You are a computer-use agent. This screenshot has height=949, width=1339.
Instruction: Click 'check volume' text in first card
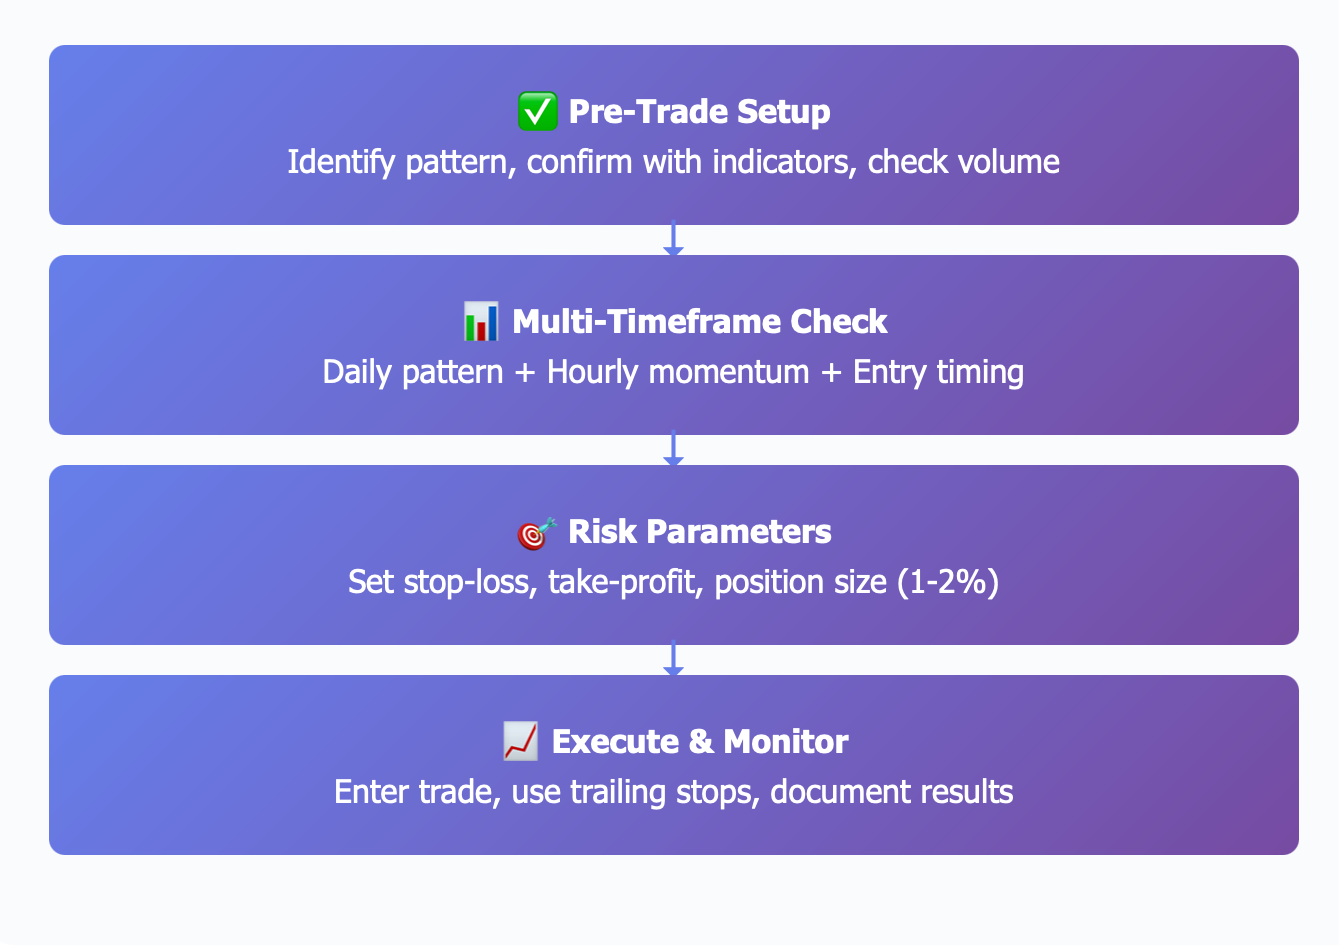[964, 162]
